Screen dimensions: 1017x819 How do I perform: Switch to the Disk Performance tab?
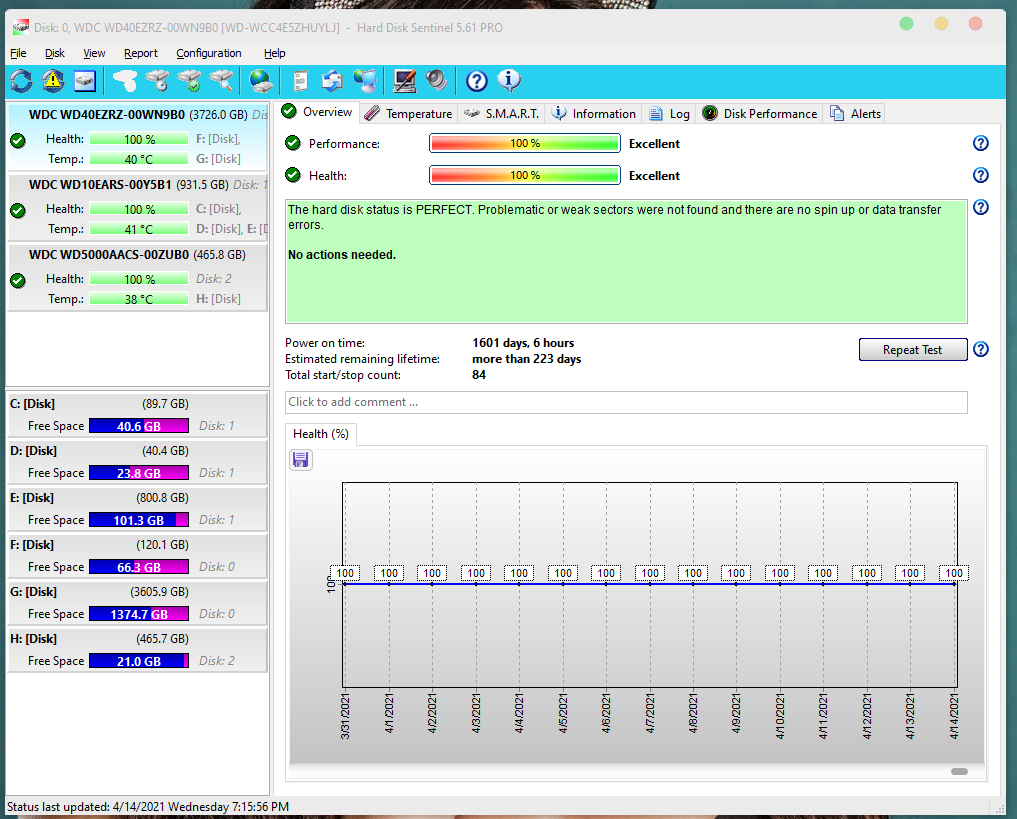760,113
